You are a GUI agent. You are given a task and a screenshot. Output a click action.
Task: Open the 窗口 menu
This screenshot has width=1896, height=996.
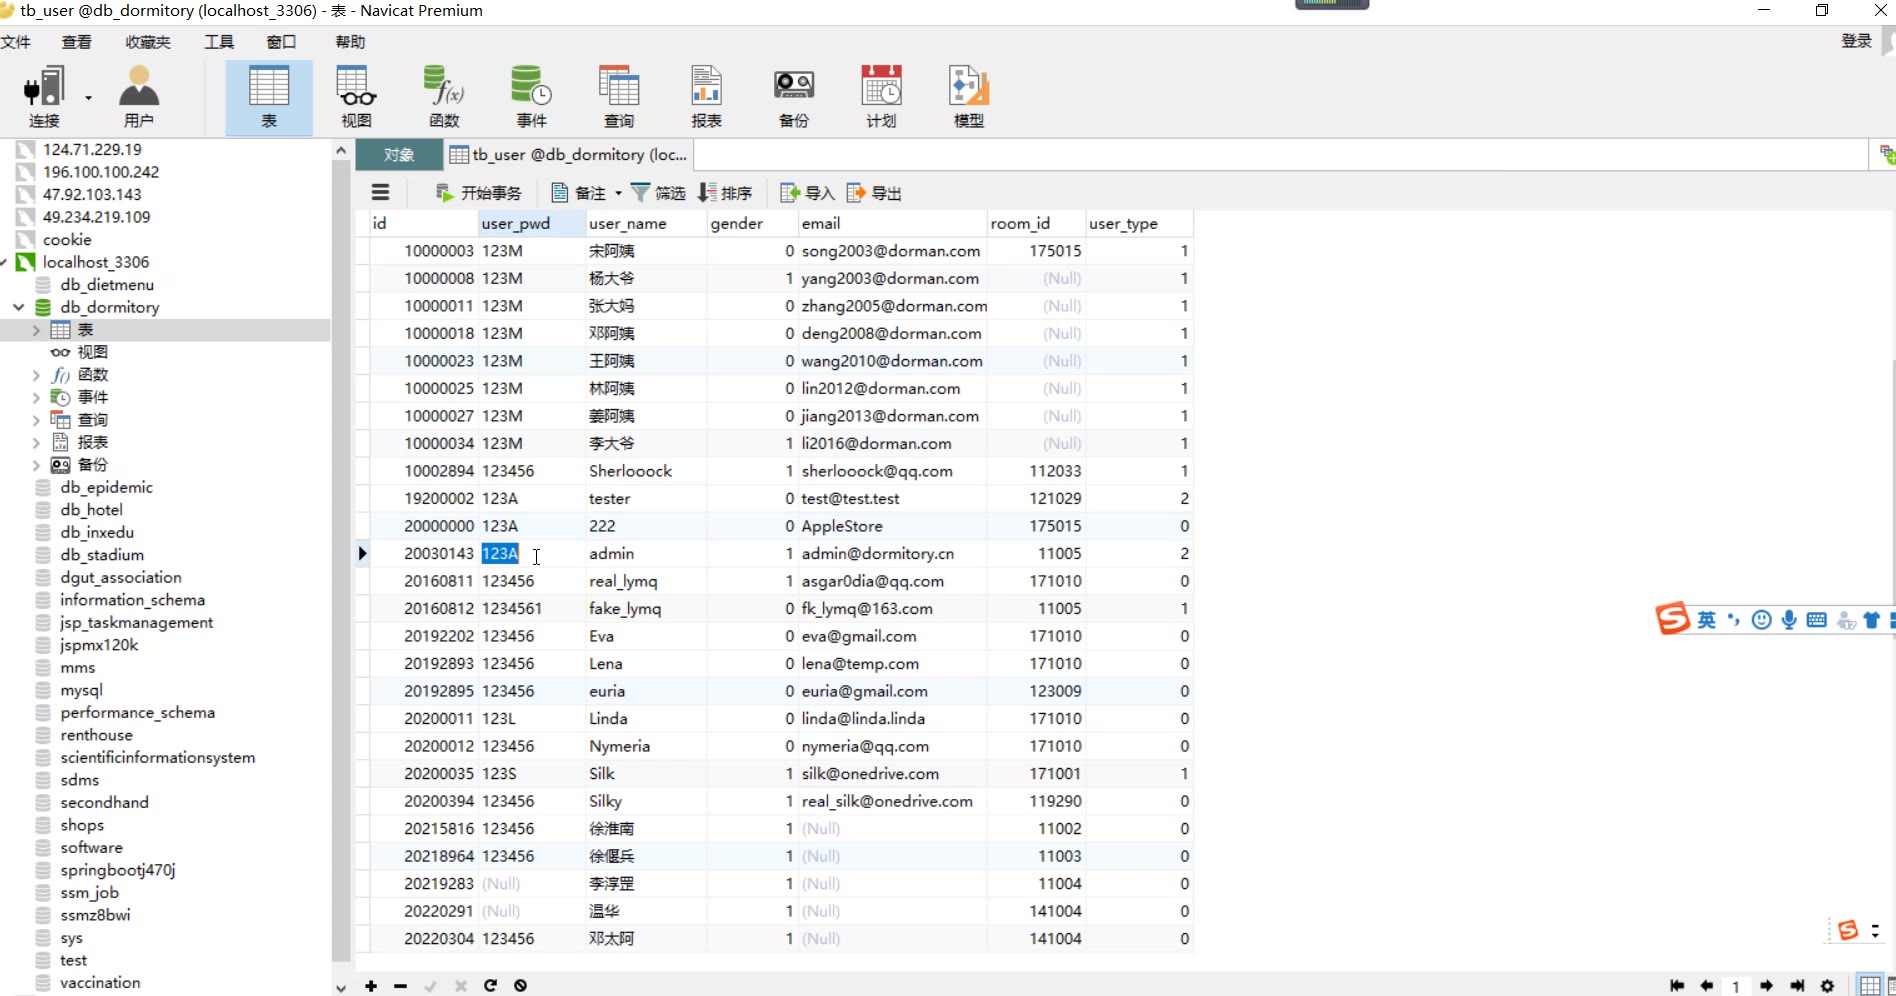(x=281, y=42)
